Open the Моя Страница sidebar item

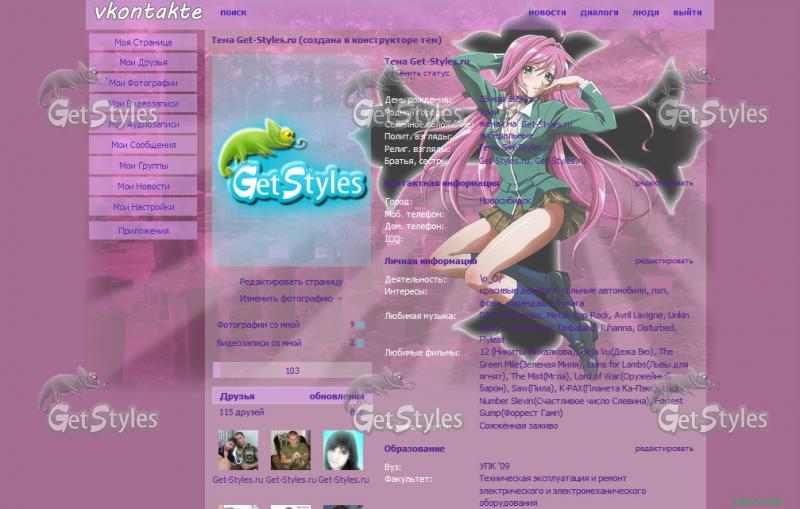[x=143, y=42]
